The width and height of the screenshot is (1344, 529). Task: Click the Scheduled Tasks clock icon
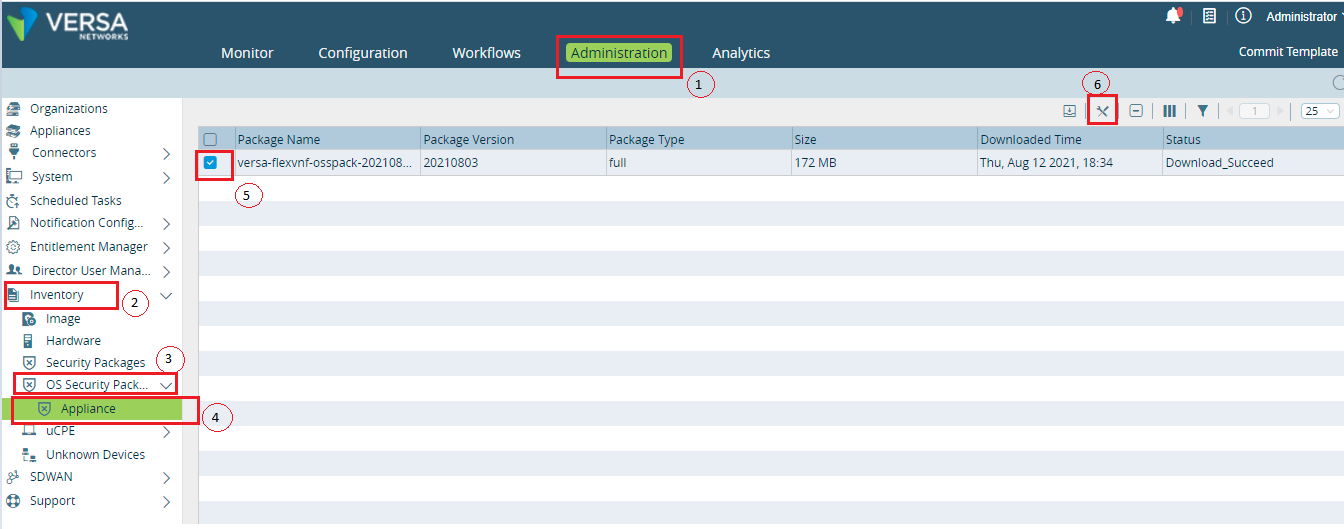[13, 200]
